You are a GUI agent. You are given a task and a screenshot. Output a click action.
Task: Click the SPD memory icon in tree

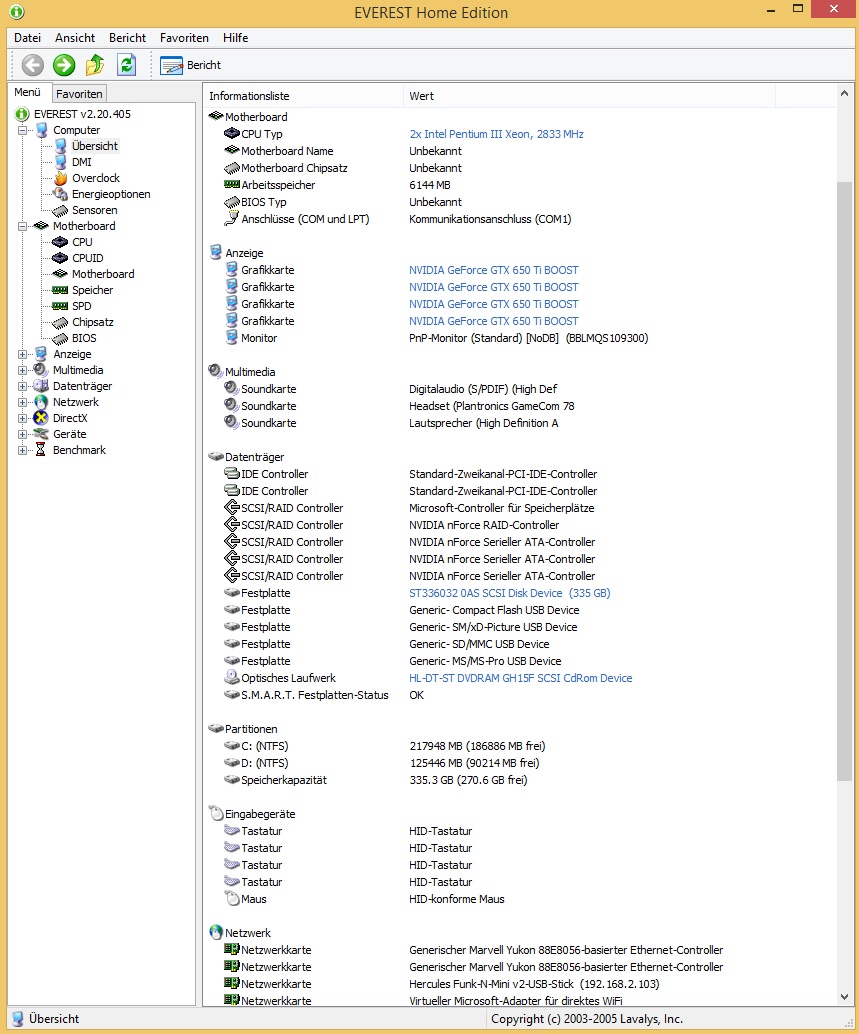pos(60,306)
